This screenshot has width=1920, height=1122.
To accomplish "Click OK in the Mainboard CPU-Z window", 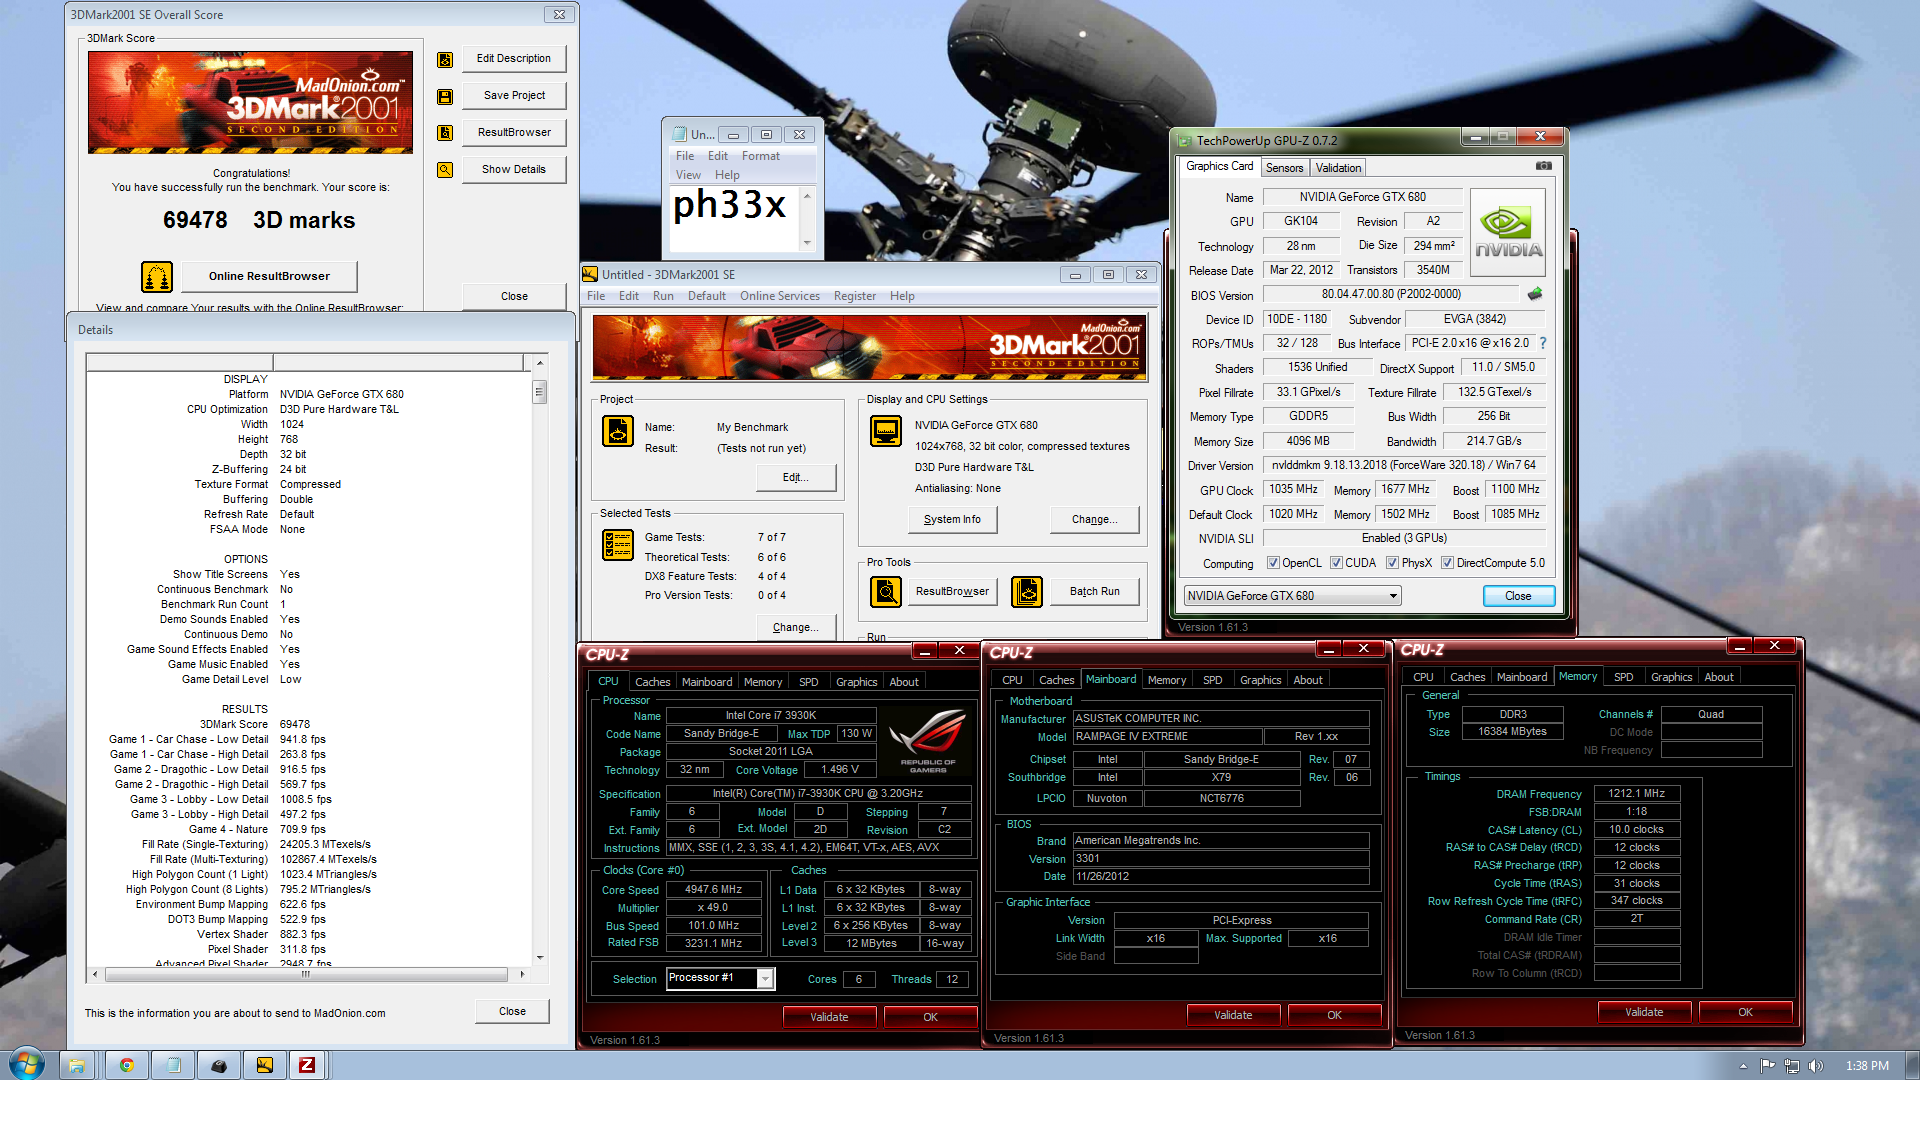I will (x=1334, y=1015).
